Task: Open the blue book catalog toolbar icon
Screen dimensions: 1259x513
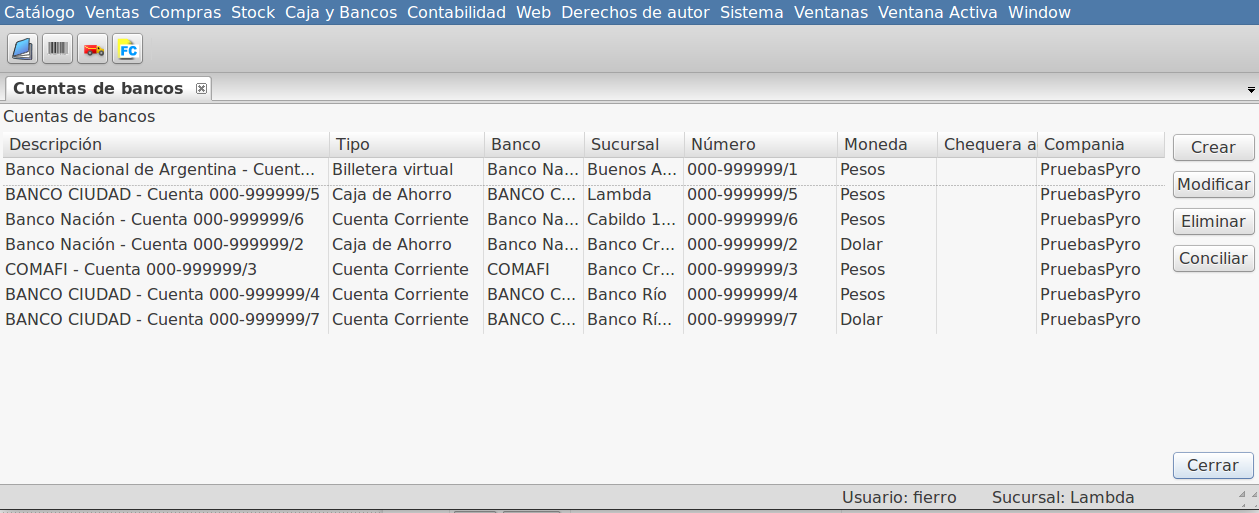Action: pos(22,48)
